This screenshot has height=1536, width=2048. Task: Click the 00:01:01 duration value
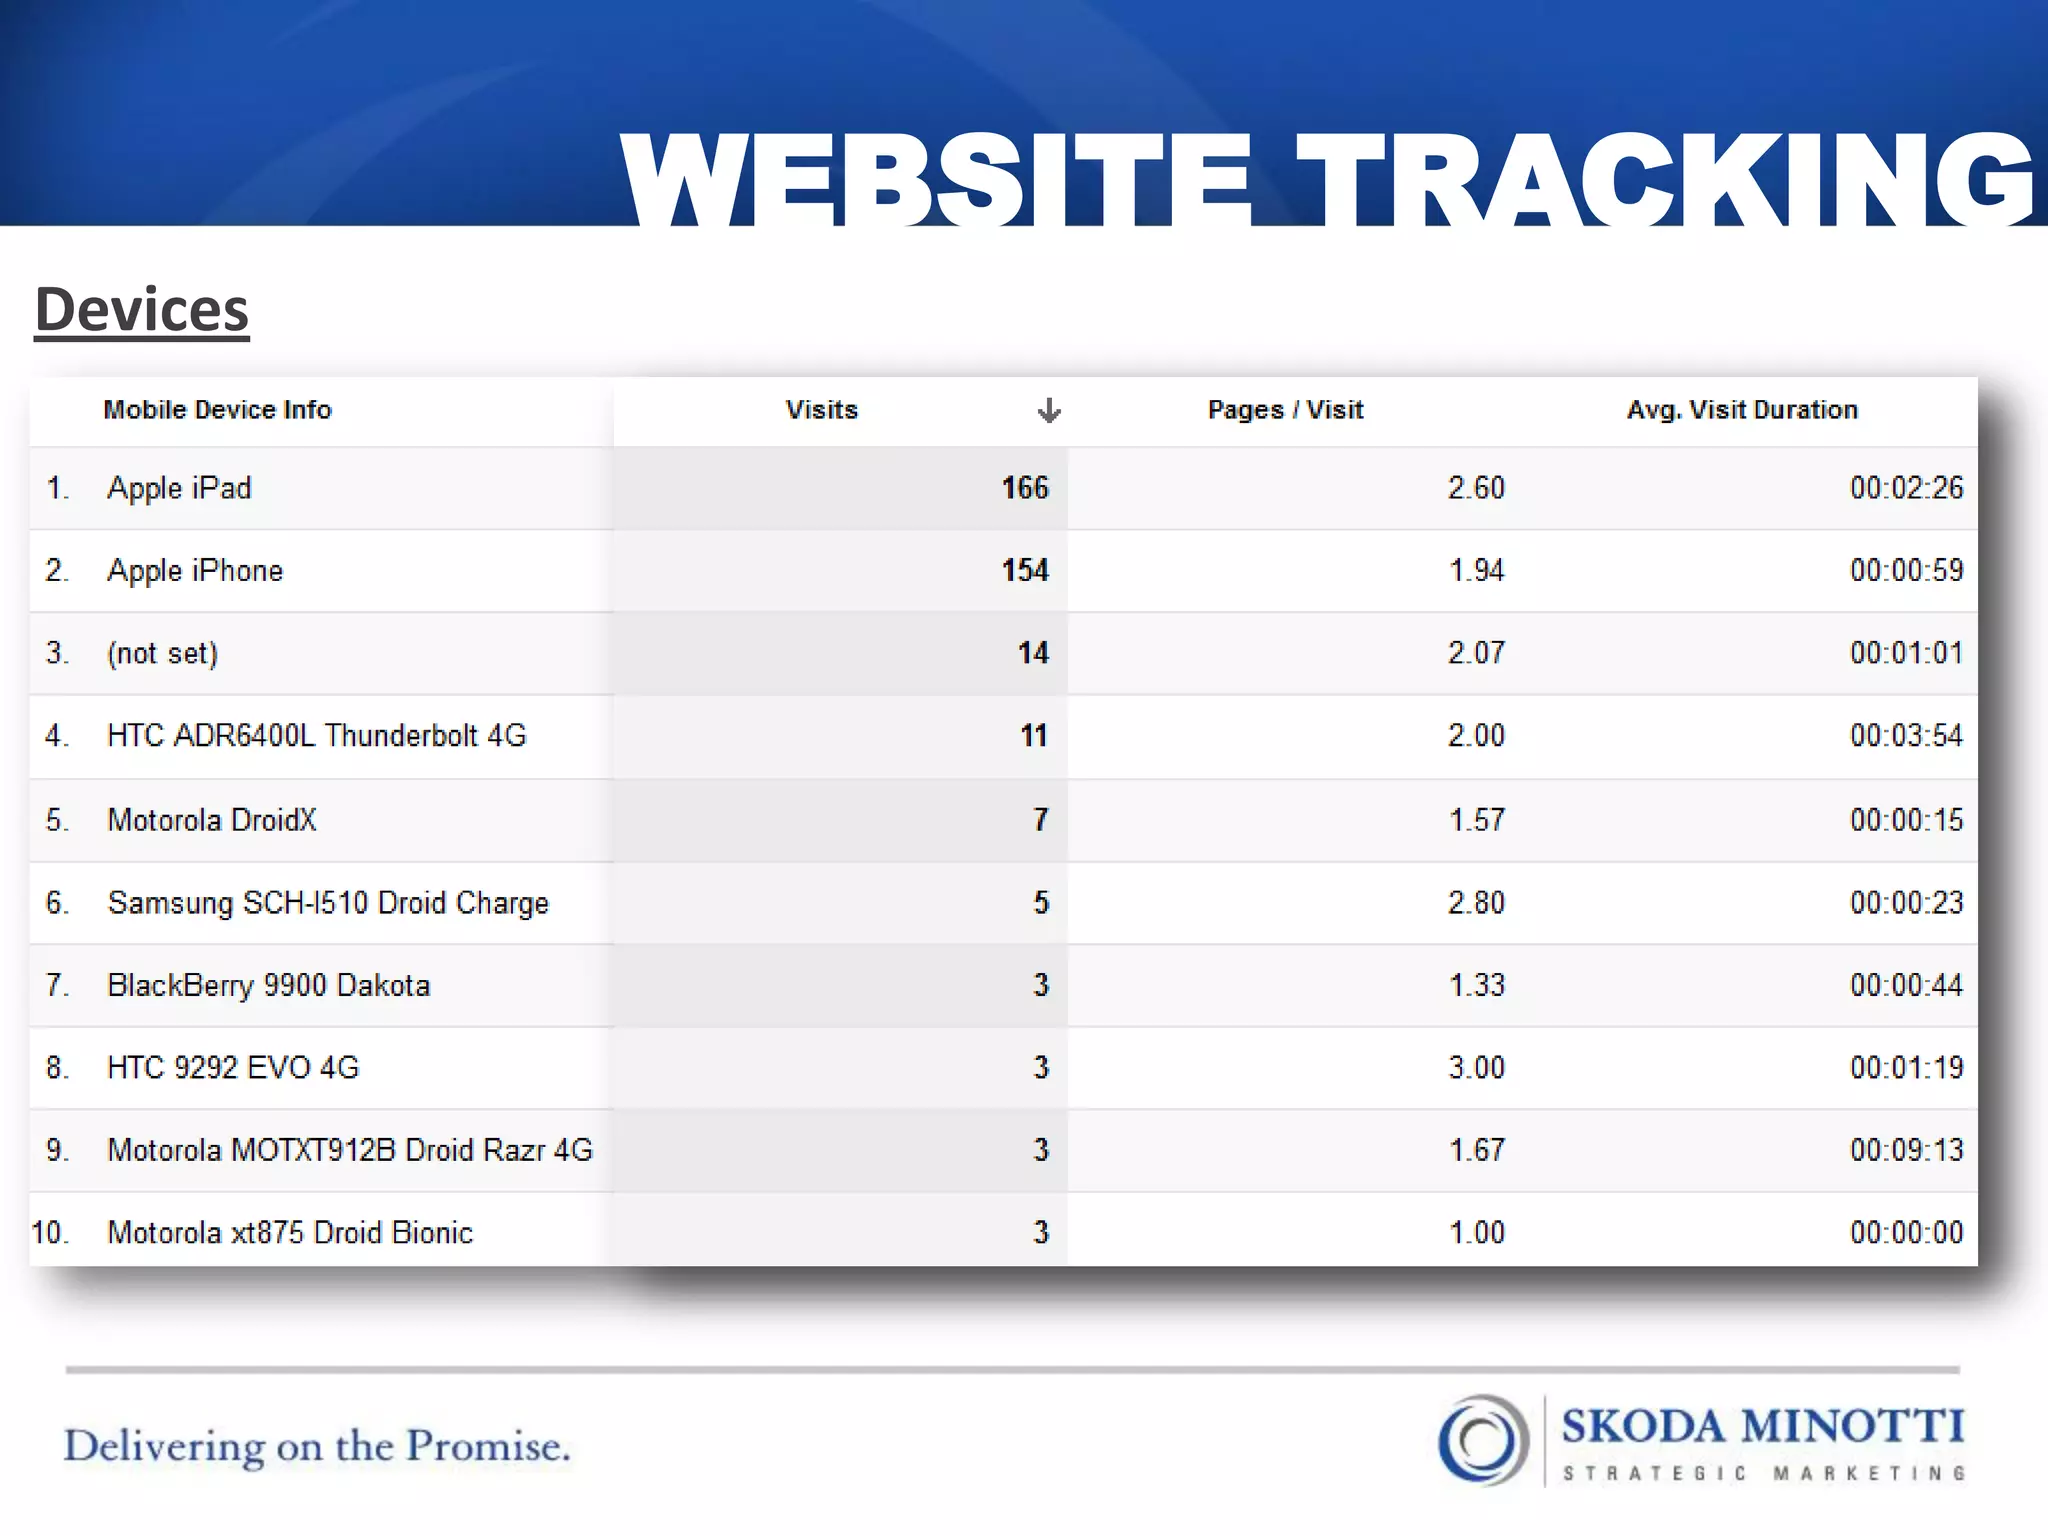(1906, 653)
